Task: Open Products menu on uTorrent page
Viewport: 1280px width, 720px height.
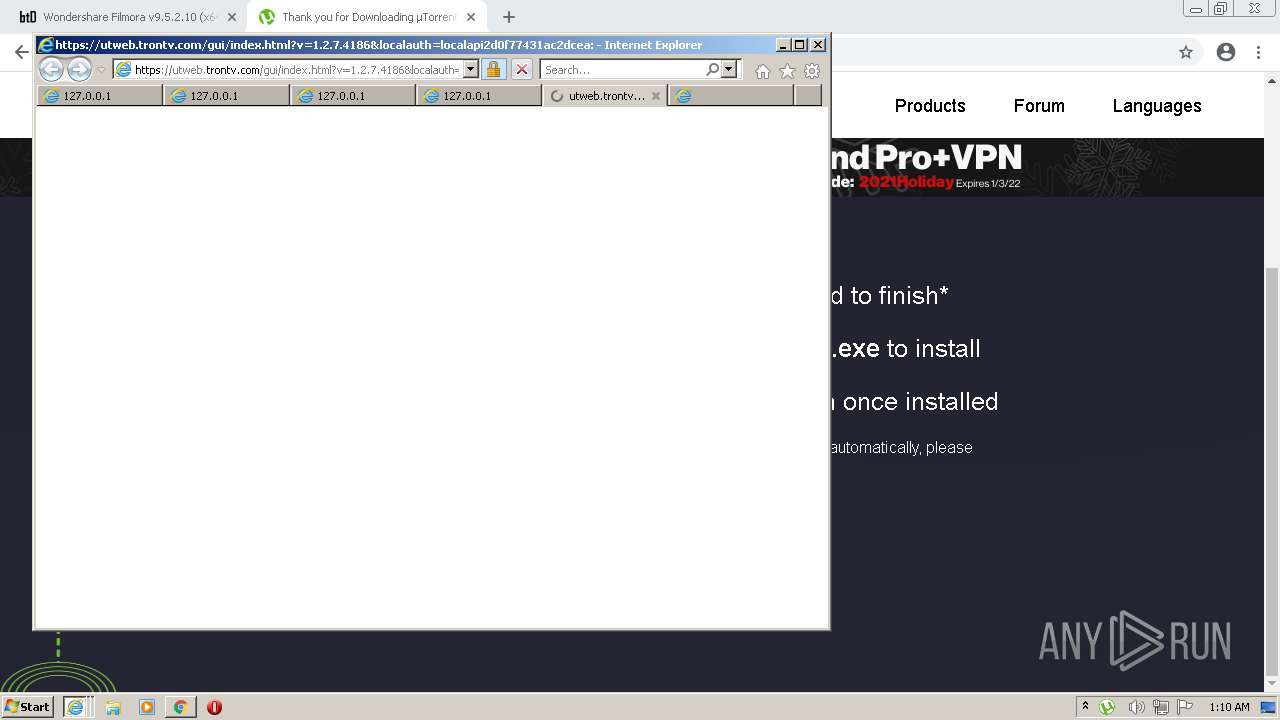Action: 930,106
